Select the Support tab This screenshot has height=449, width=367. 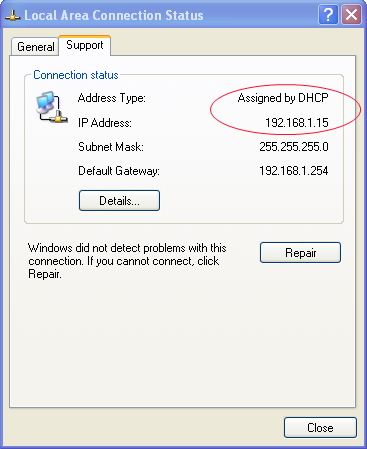[85, 45]
